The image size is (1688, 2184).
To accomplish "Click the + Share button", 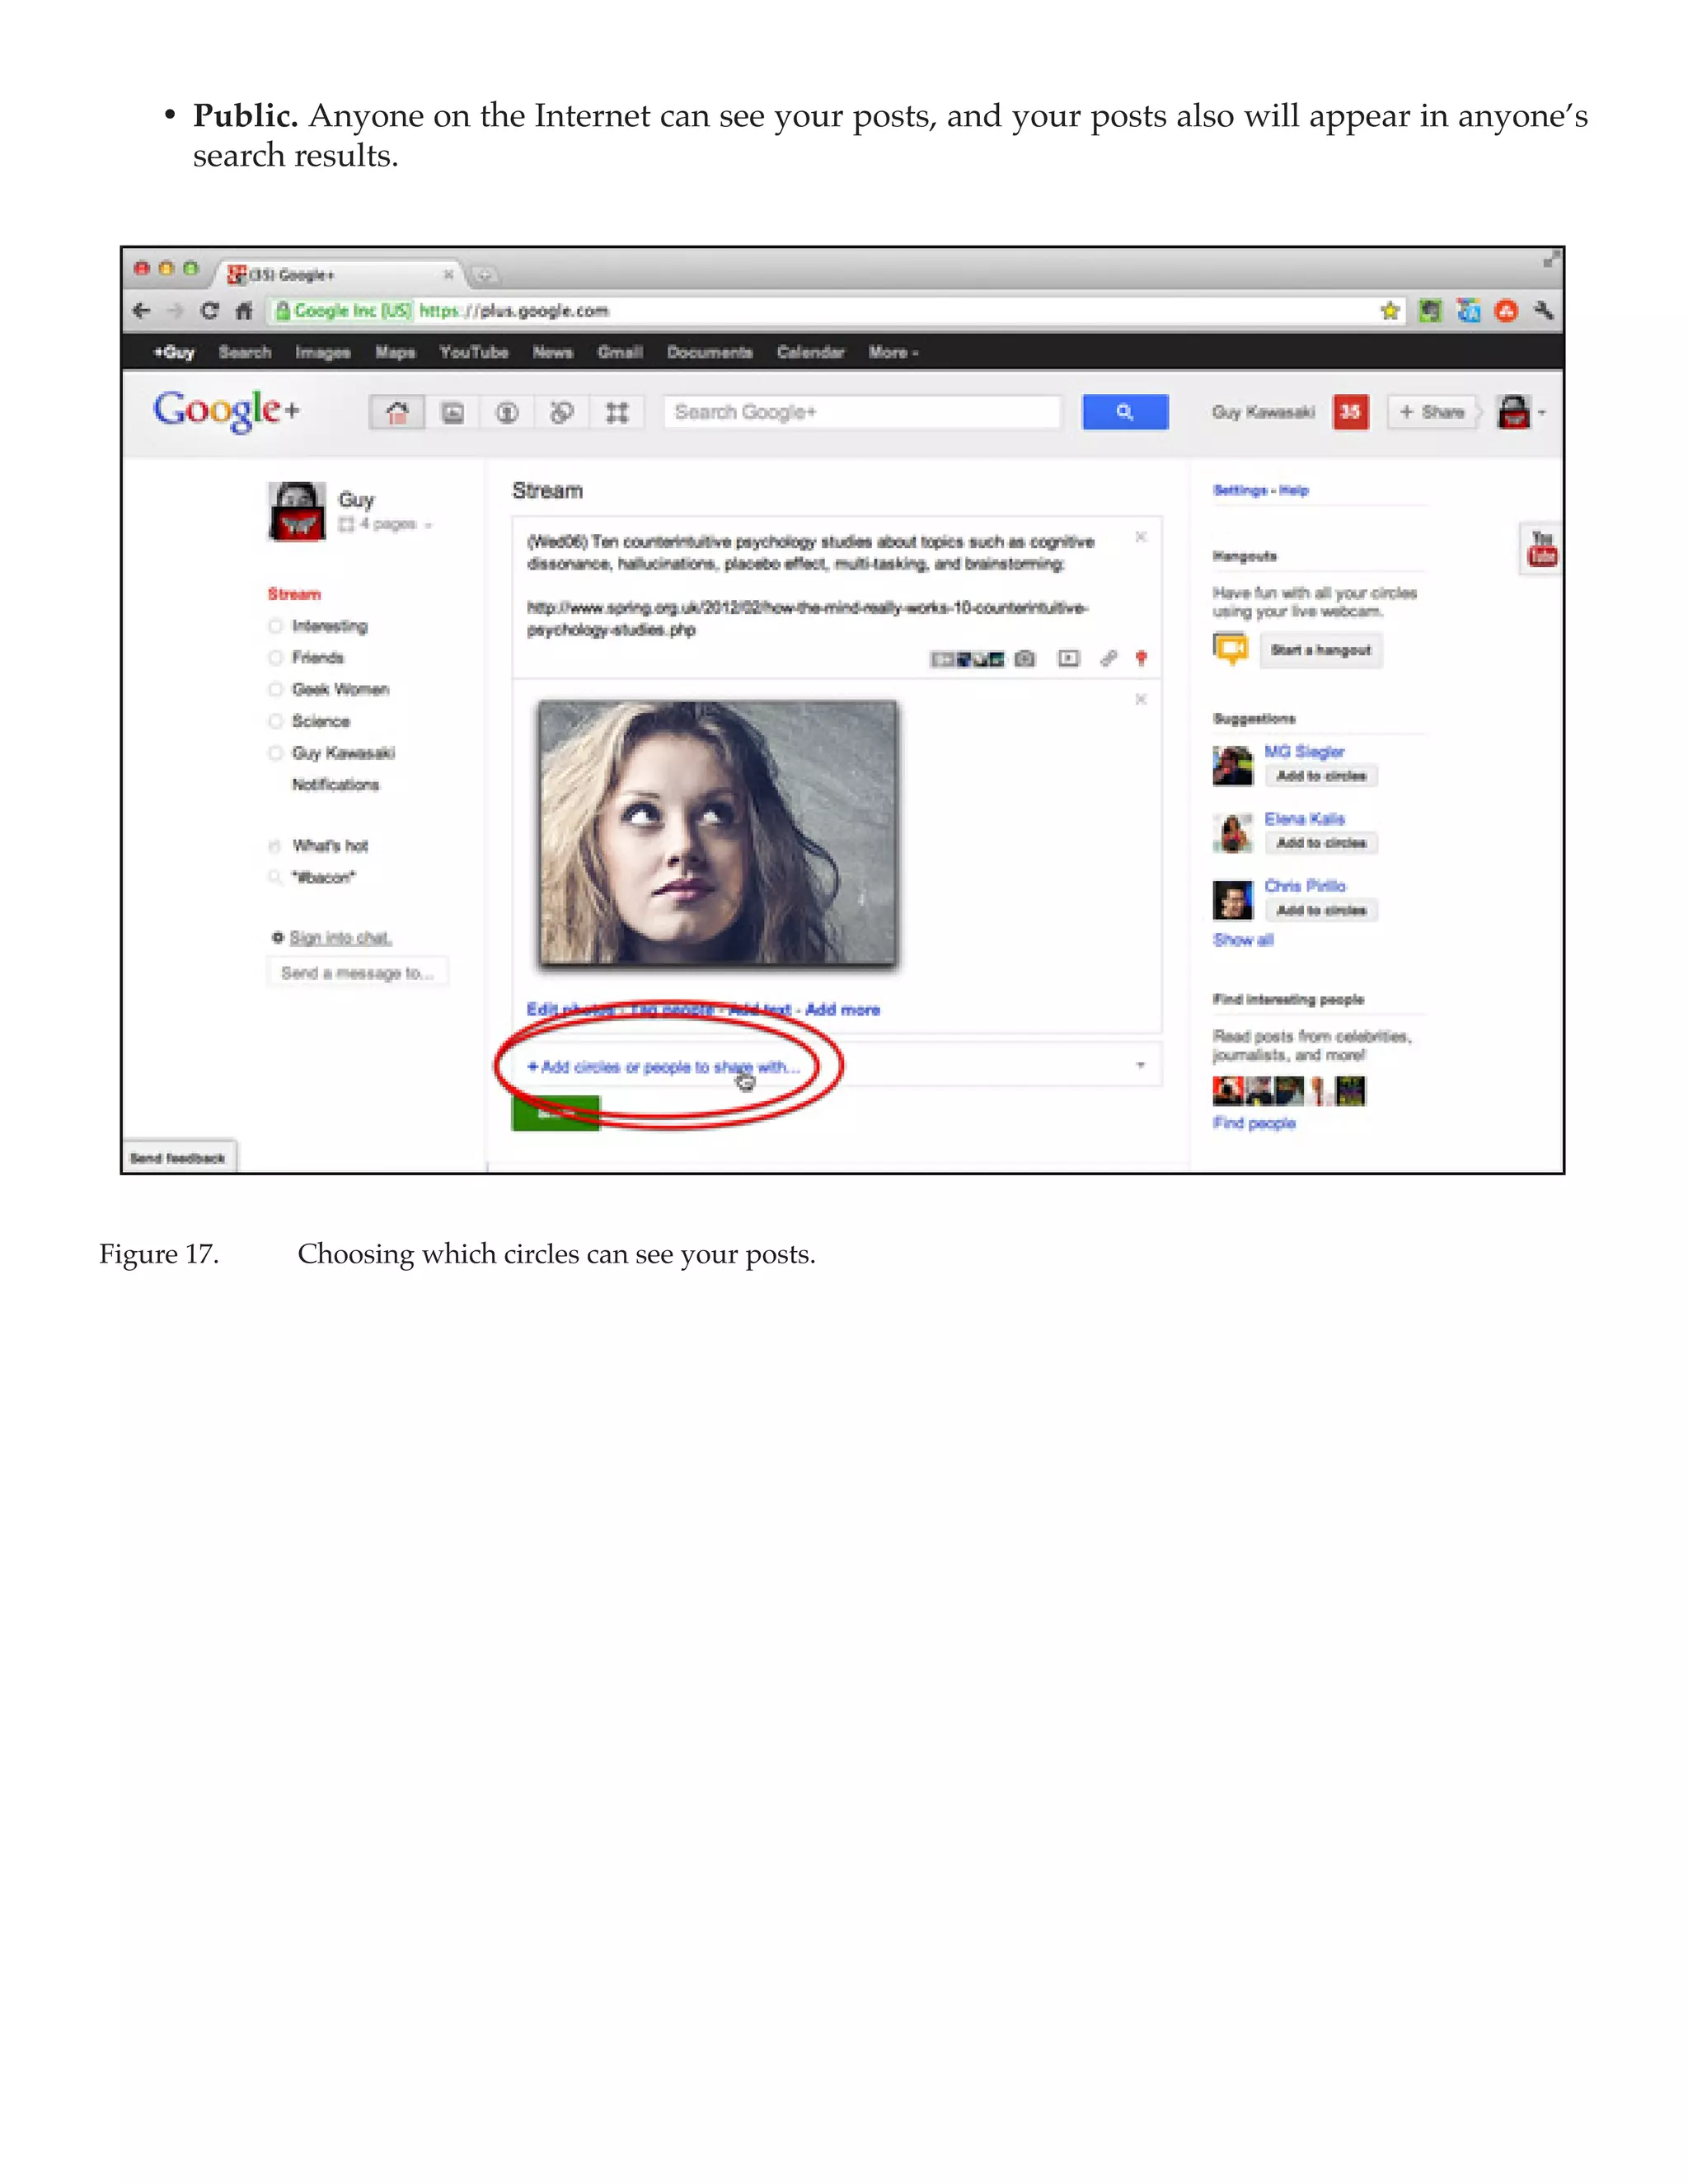I will click(1432, 412).
